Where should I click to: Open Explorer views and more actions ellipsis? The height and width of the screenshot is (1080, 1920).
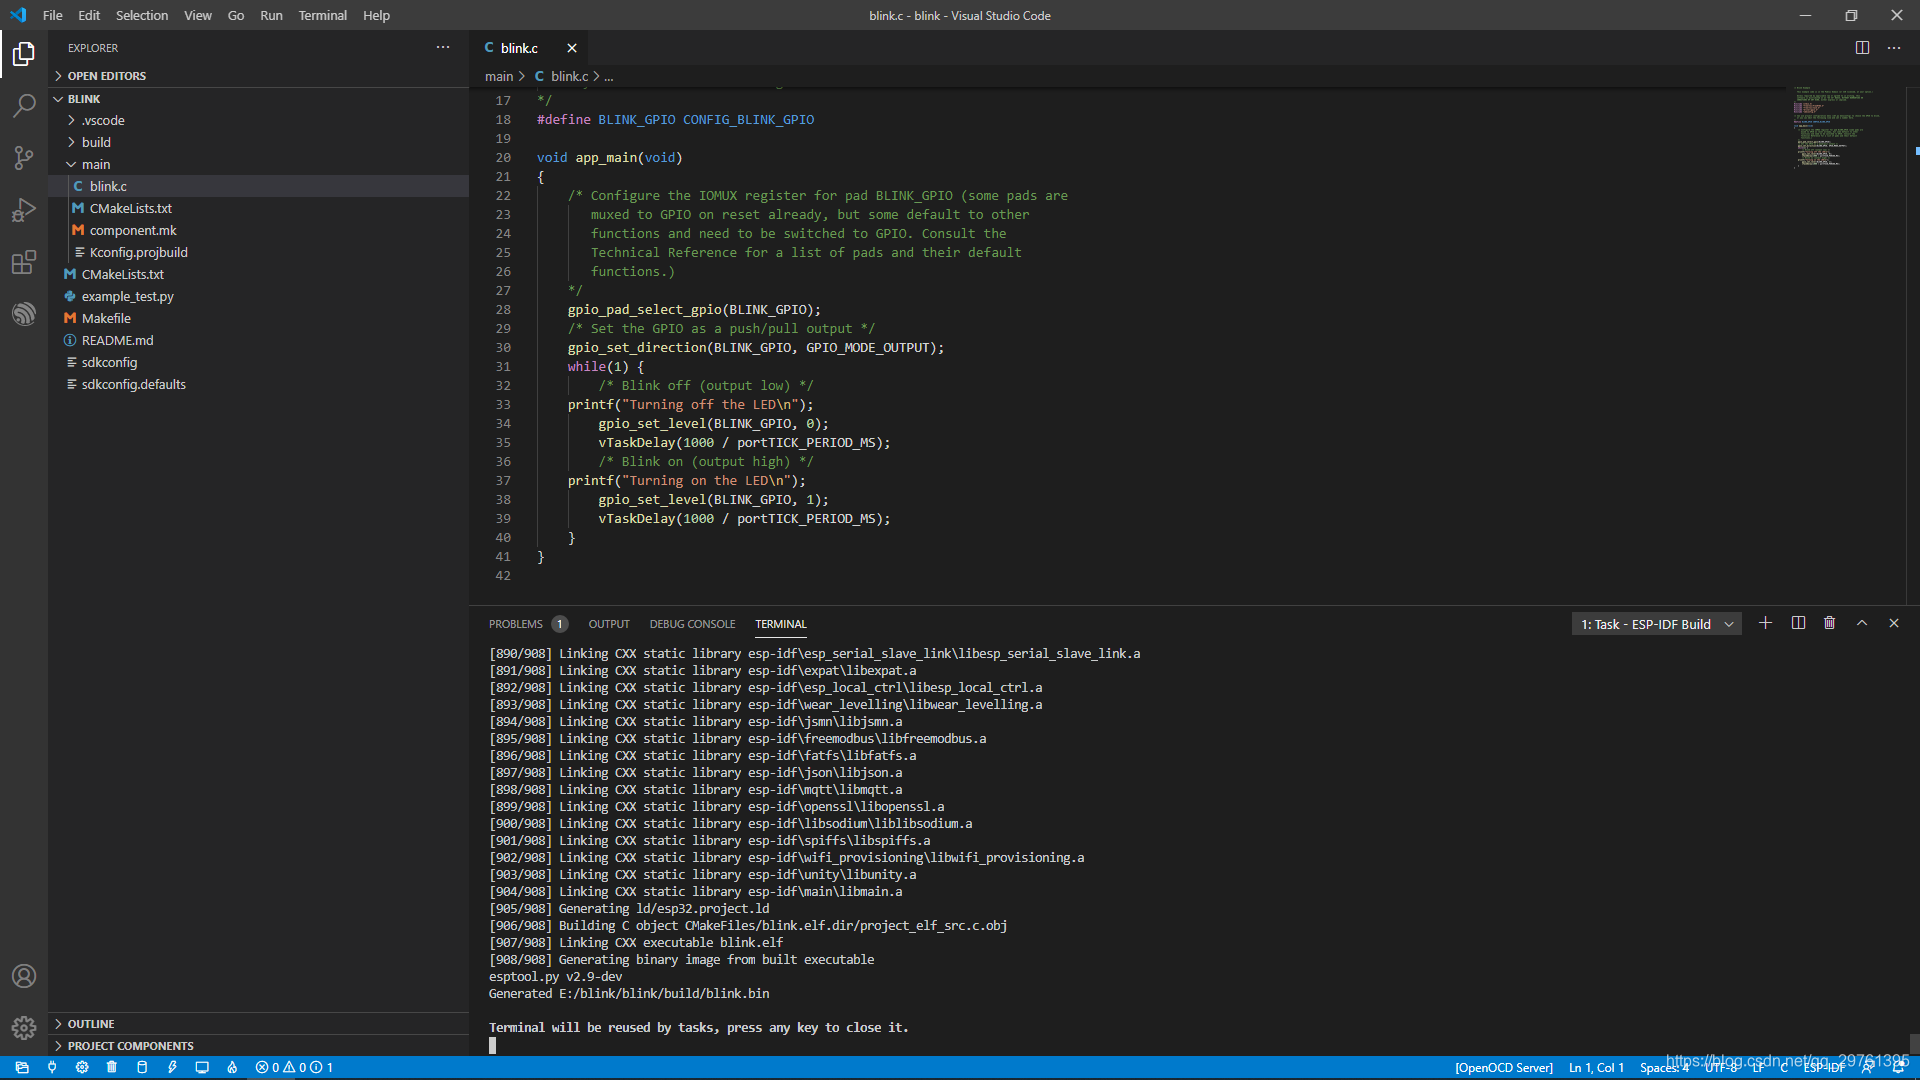443,47
